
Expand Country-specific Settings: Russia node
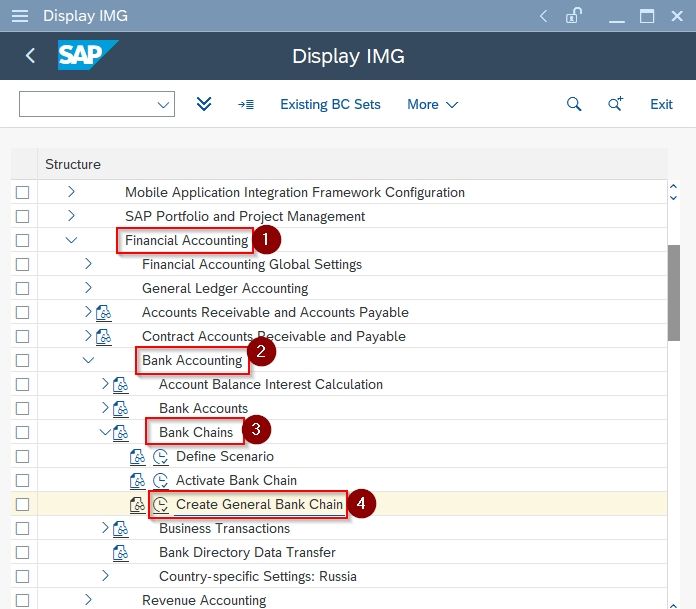click(105, 576)
